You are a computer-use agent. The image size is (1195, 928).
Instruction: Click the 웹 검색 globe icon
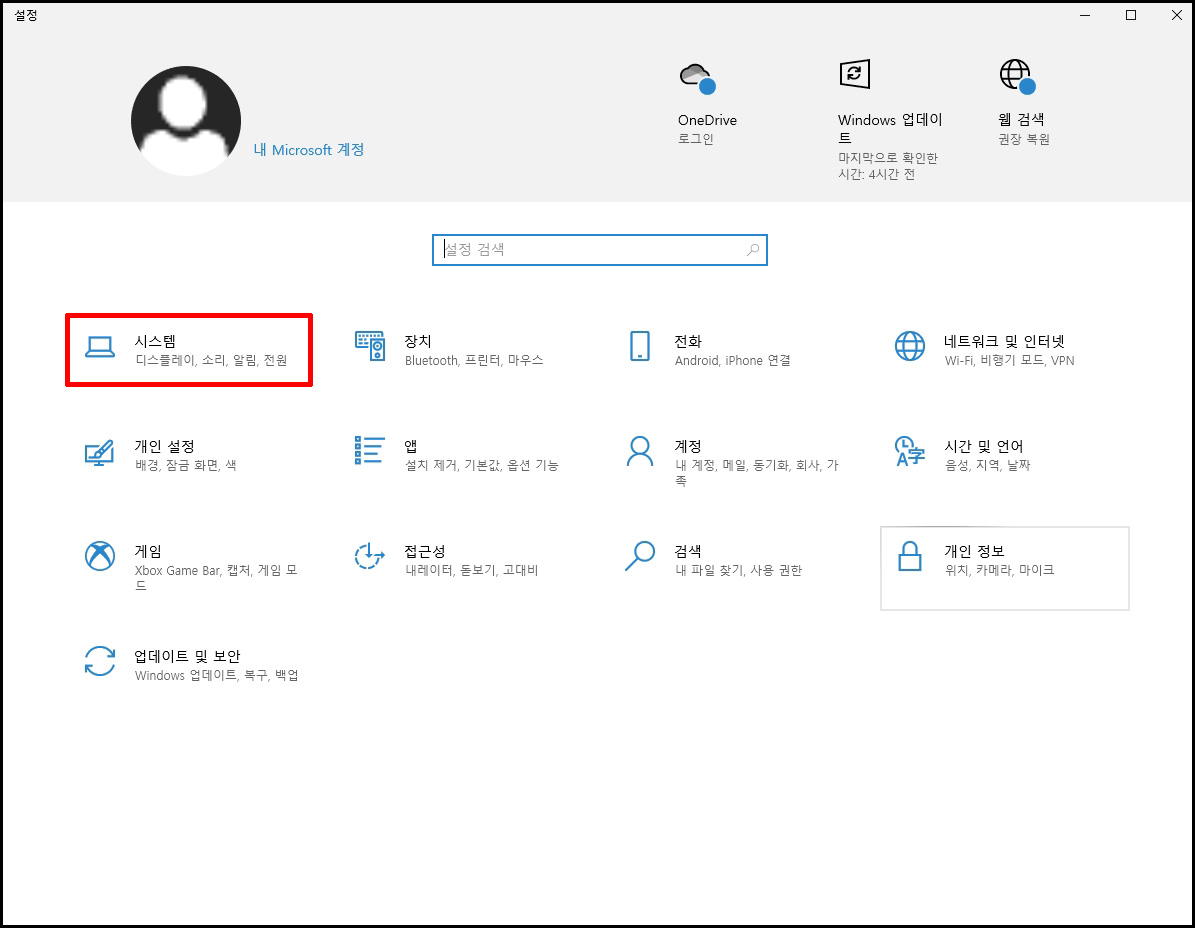click(1017, 76)
